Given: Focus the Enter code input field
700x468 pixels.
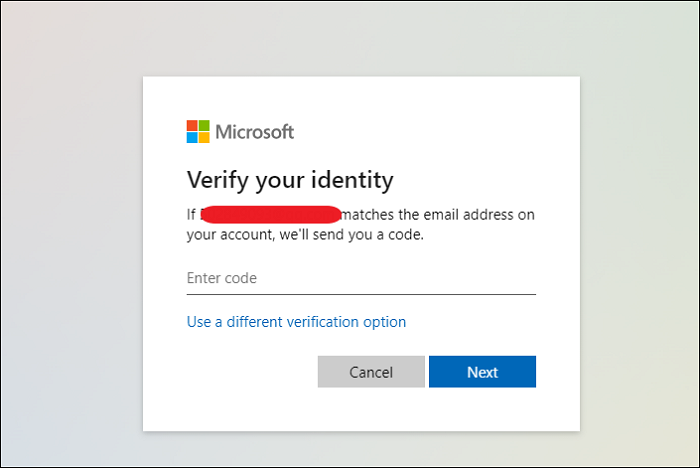Looking at the screenshot, I should coord(360,278).
